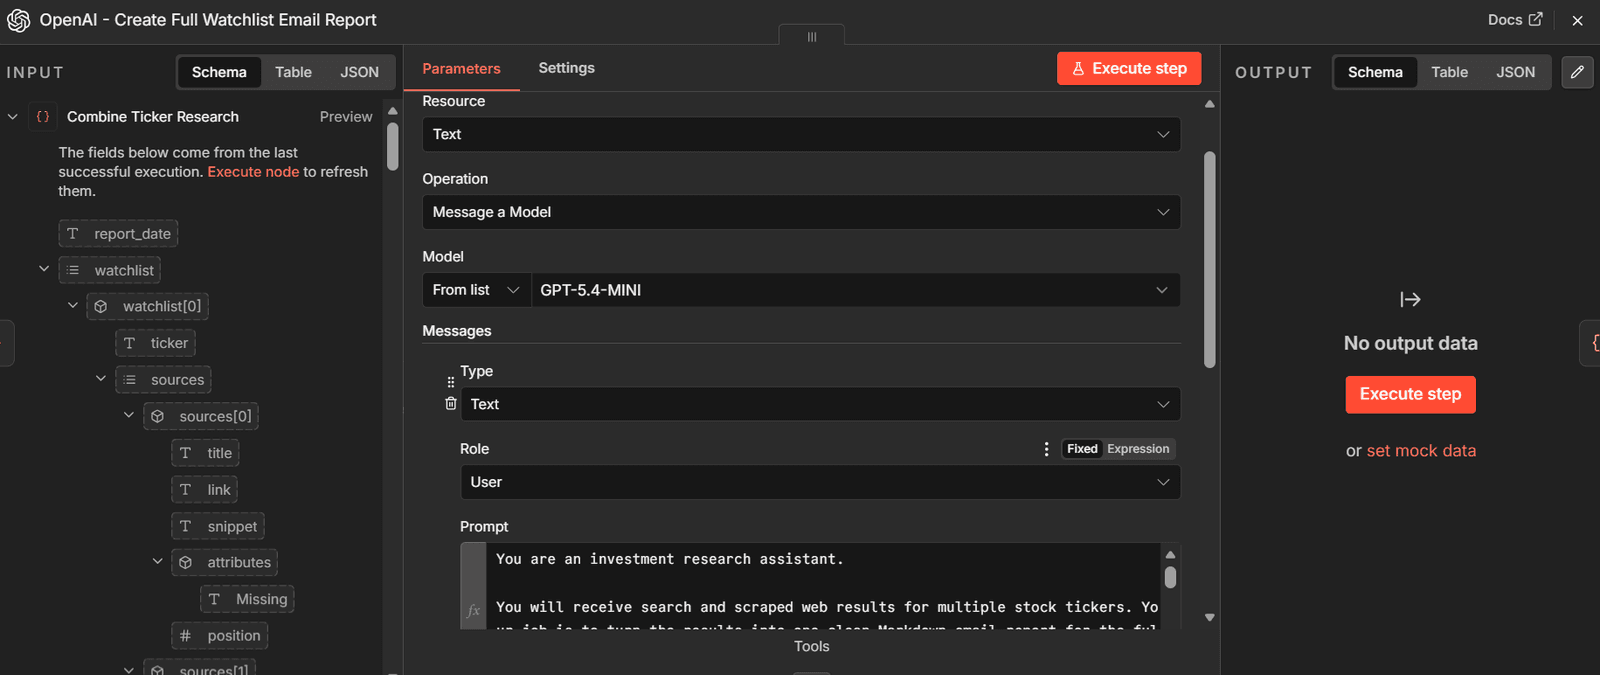1600x675 pixels.
Task: Click the input panel vertical scrollbar
Action: (x=392, y=146)
